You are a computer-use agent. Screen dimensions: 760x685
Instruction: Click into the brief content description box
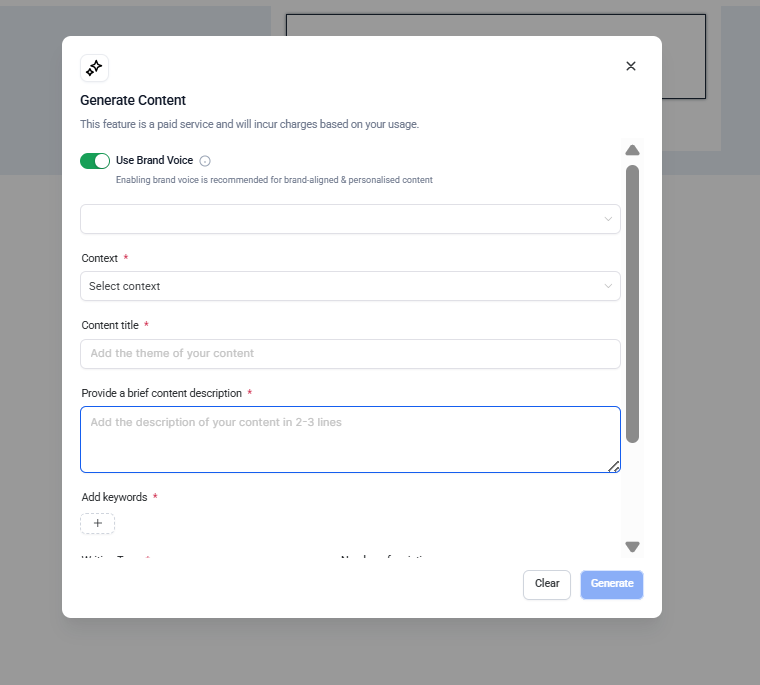[x=350, y=439]
